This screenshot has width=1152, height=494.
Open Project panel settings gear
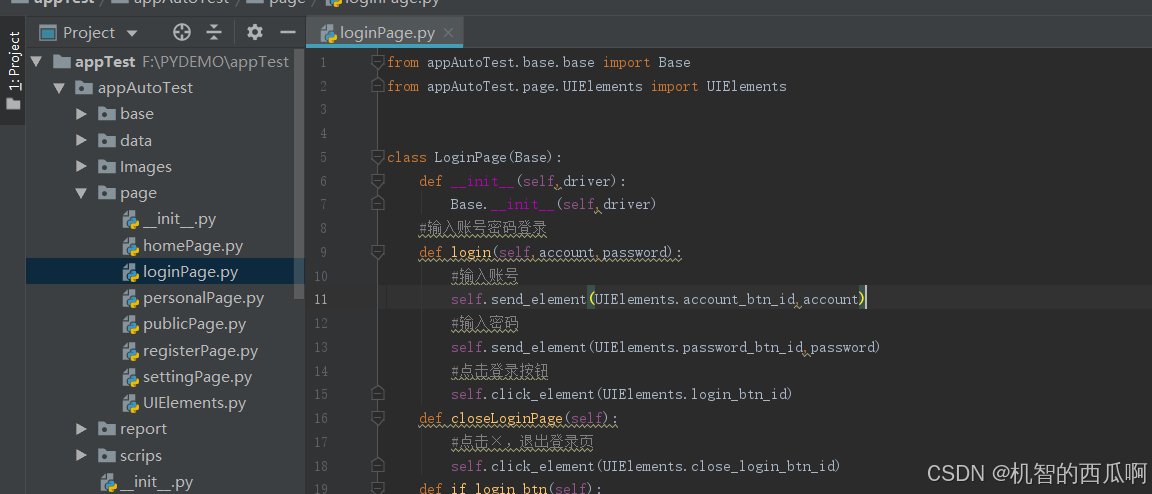254,32
